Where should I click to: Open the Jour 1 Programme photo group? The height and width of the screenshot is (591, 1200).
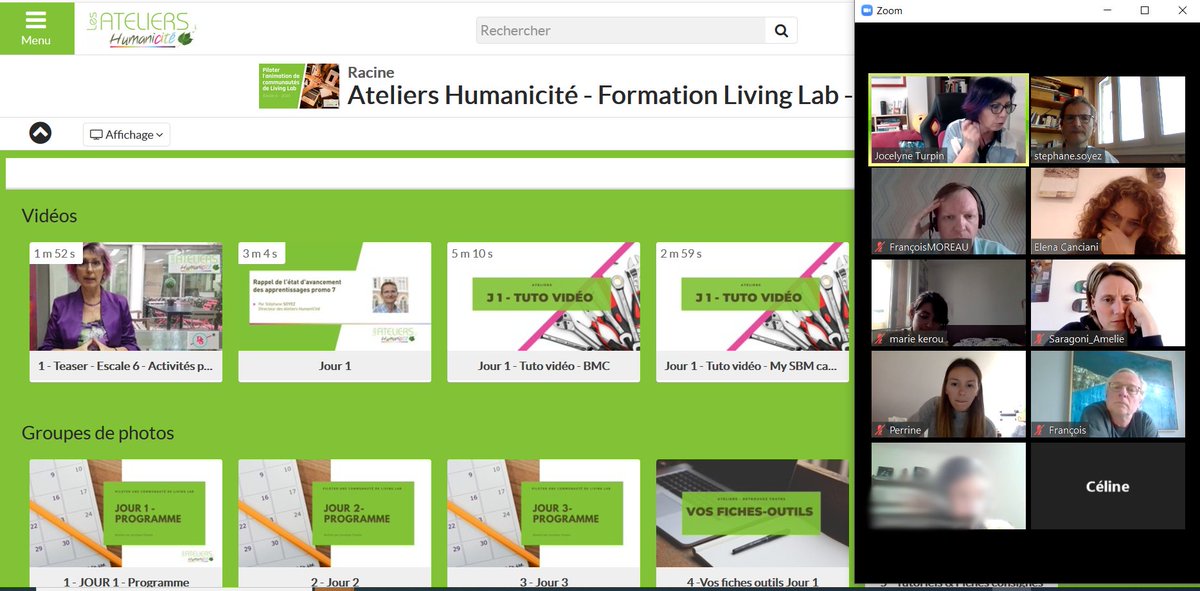pos(126,513)
